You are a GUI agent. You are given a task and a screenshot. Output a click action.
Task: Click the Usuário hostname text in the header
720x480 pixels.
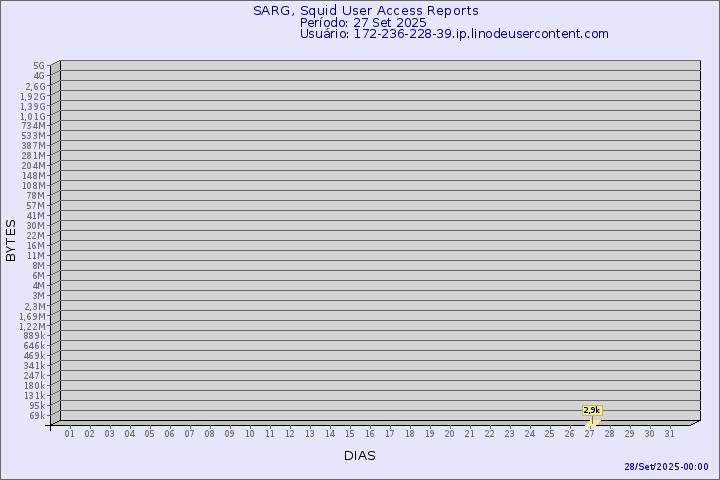[x=454, y=33]
